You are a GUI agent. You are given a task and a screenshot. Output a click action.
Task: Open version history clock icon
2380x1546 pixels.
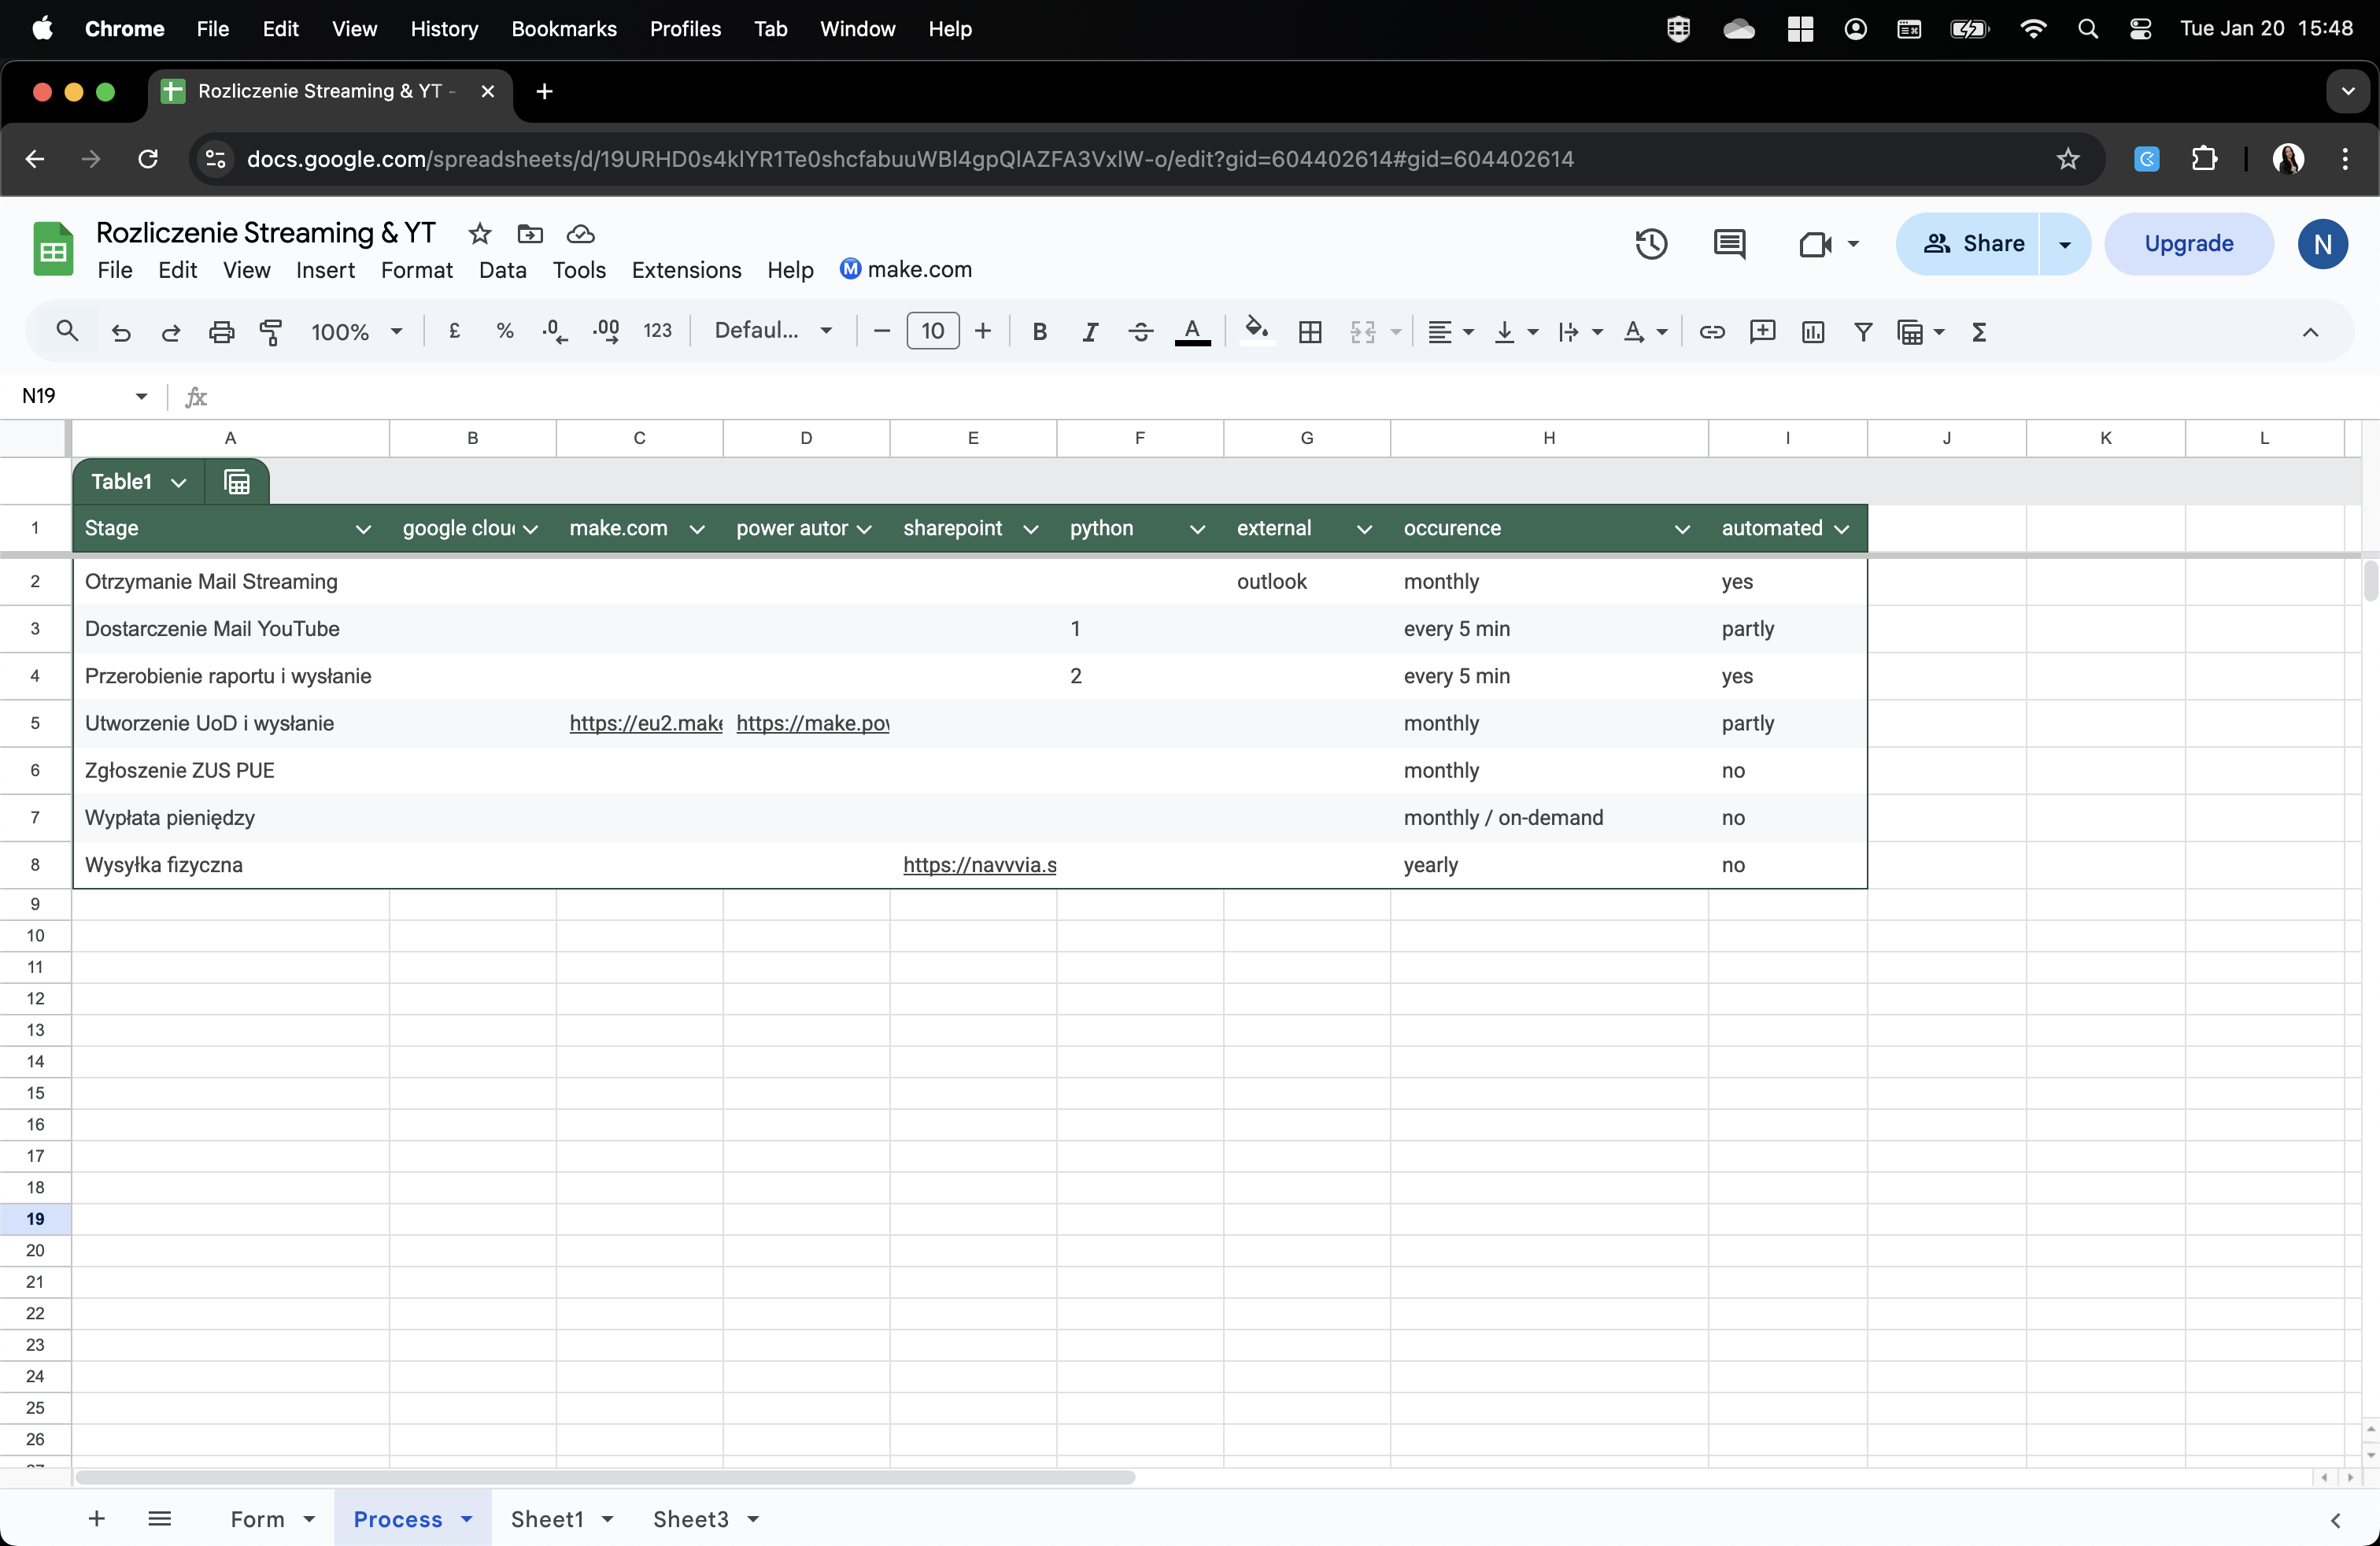pos(1650,243)
